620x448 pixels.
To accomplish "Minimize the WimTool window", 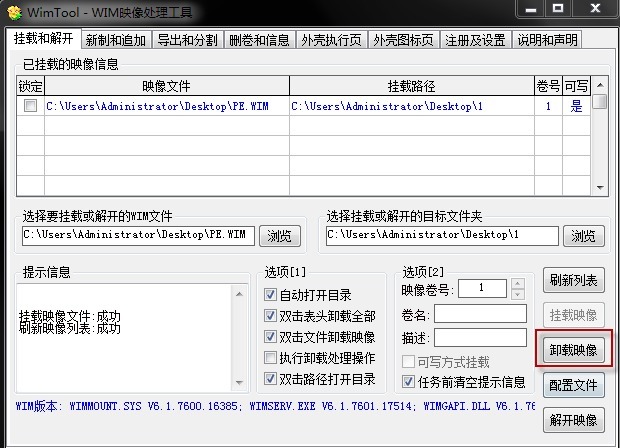I will pos(531,9).
